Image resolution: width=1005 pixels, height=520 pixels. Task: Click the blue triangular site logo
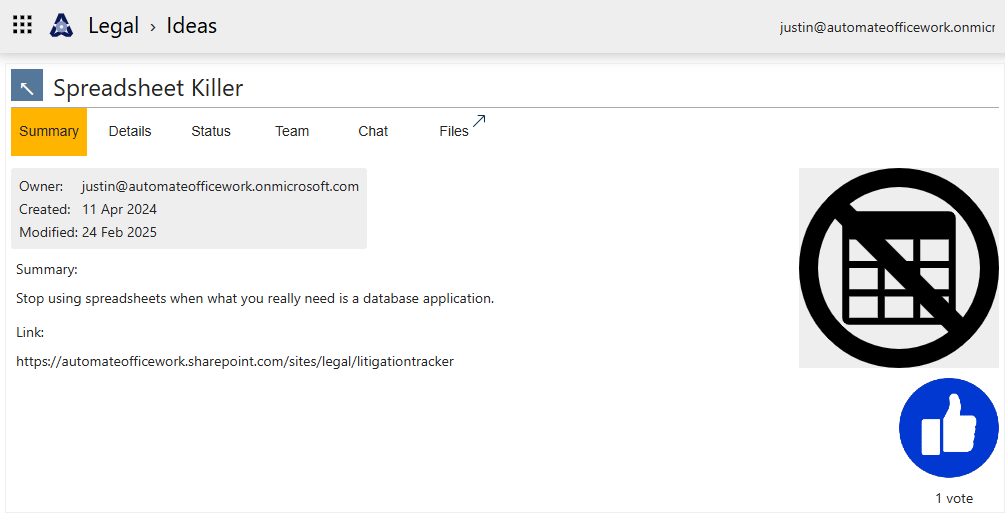[x=62, y=25]
